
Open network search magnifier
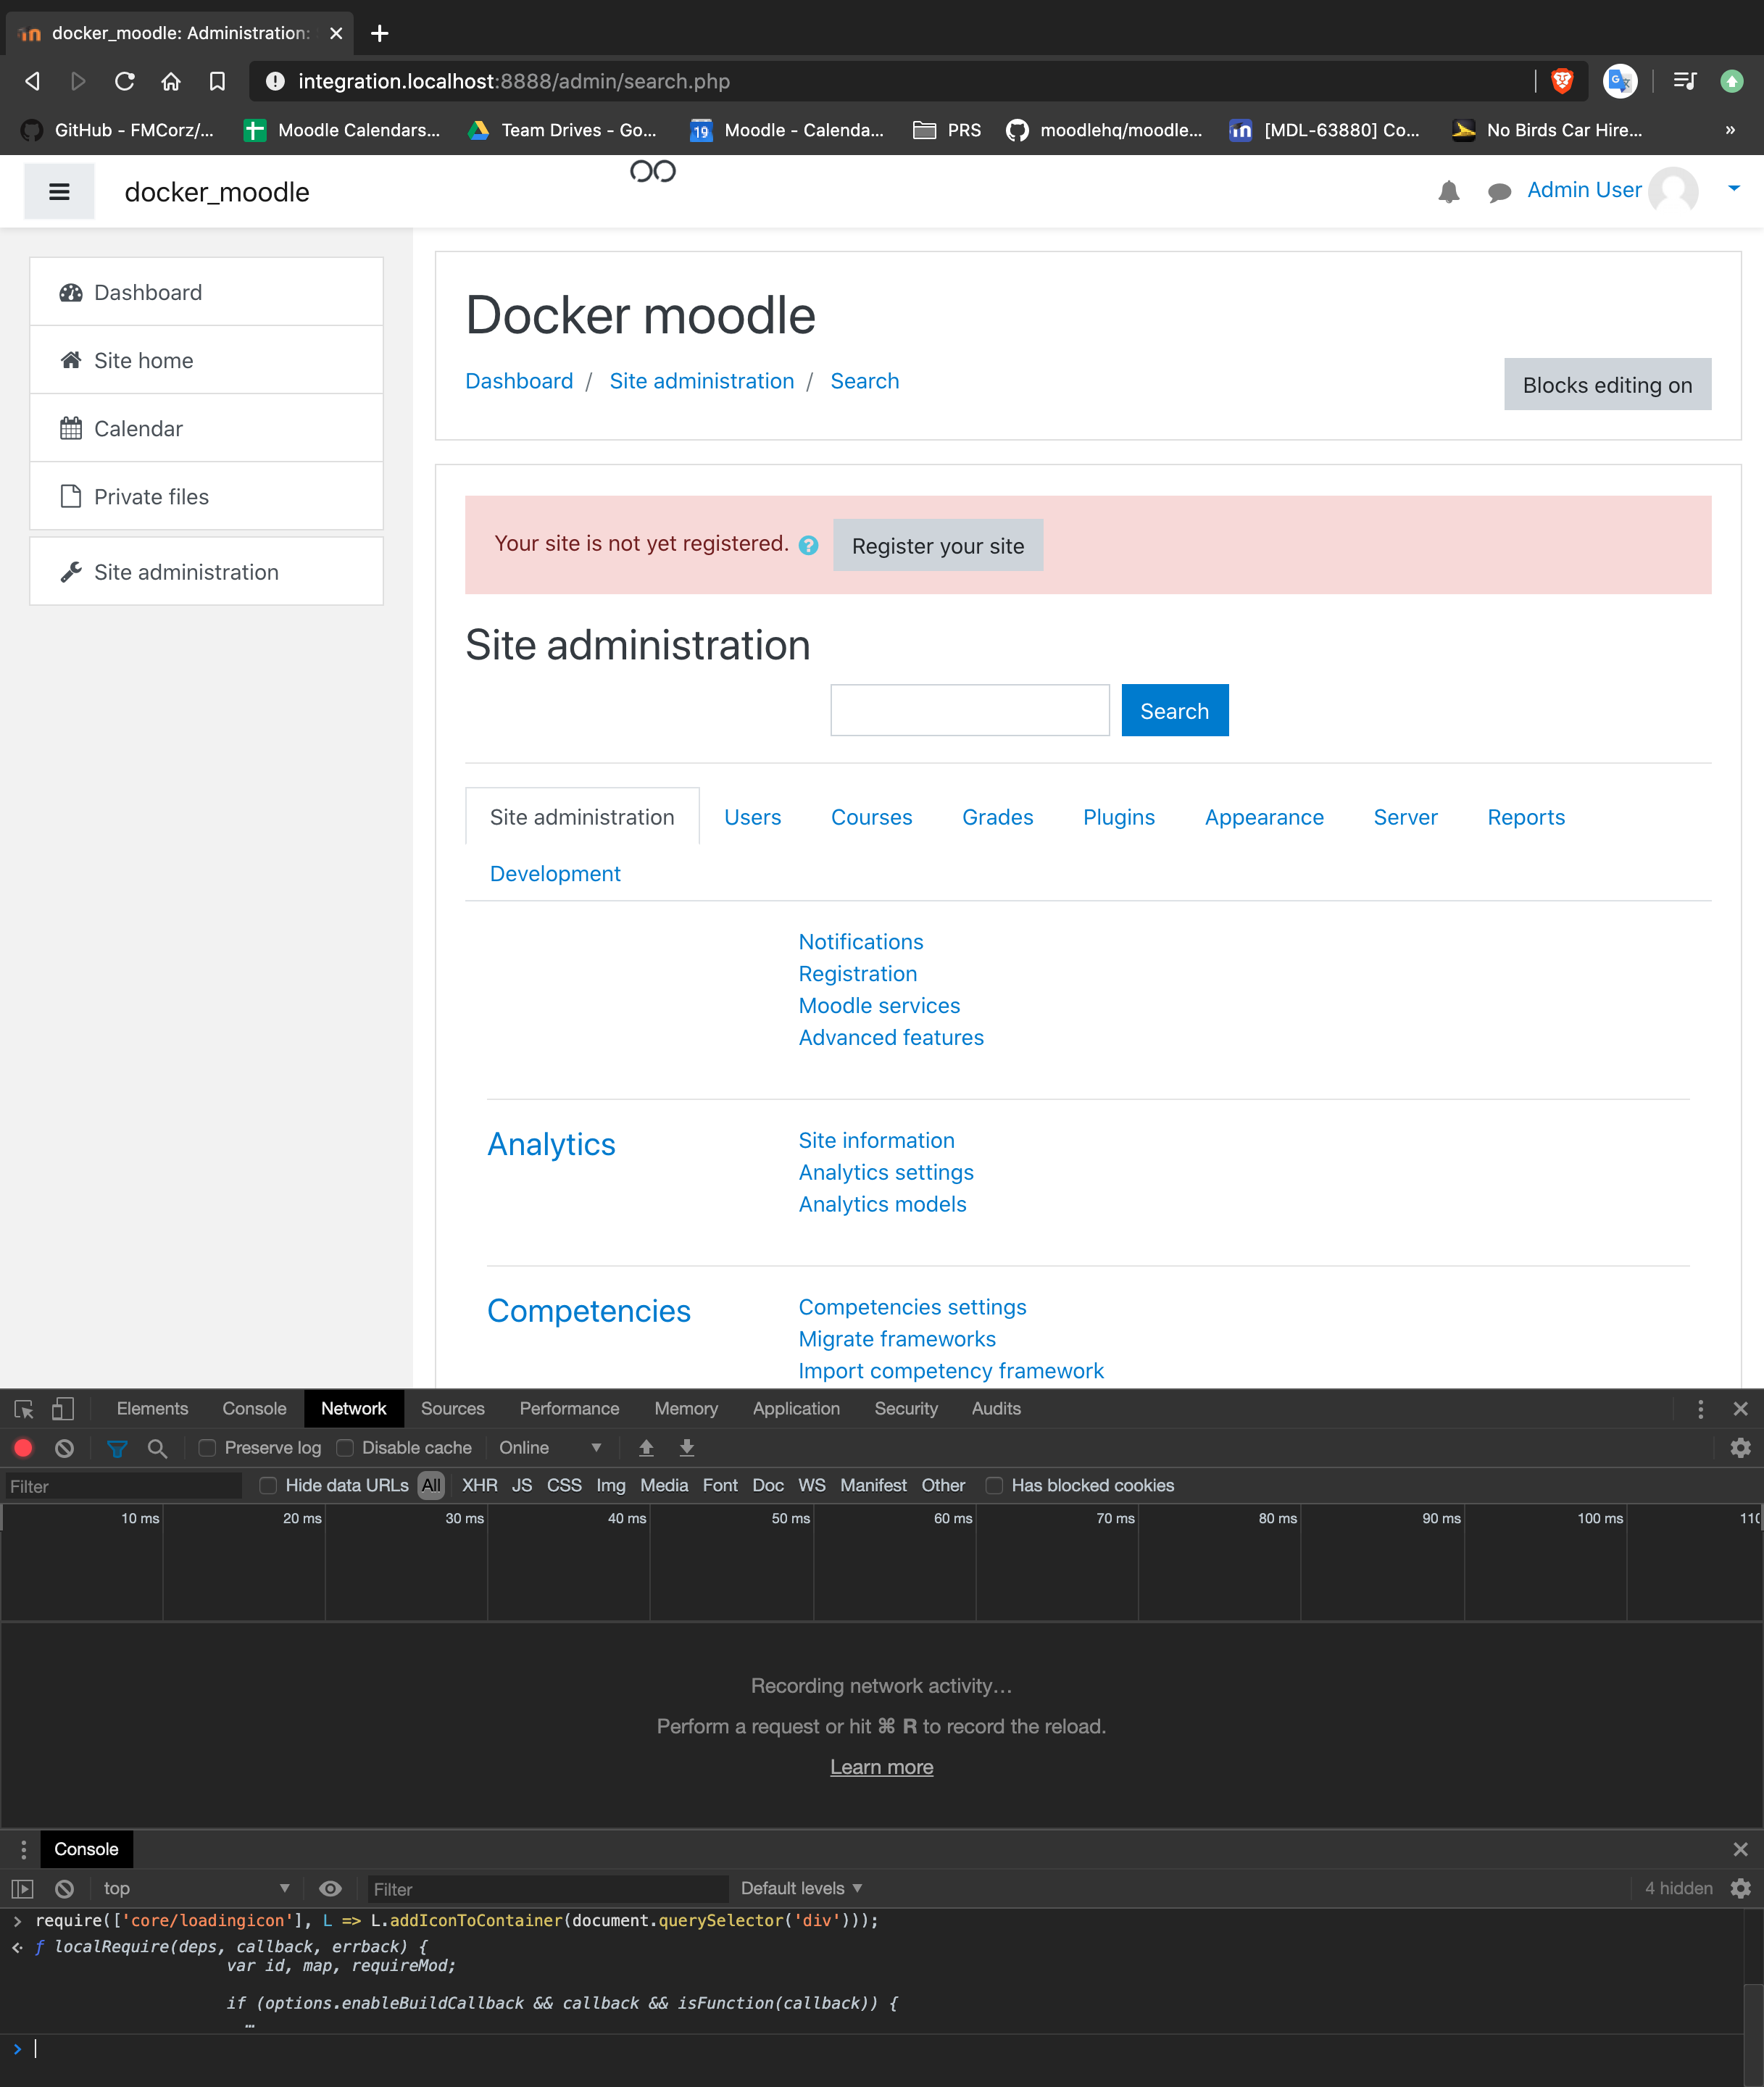[157, 1447]
